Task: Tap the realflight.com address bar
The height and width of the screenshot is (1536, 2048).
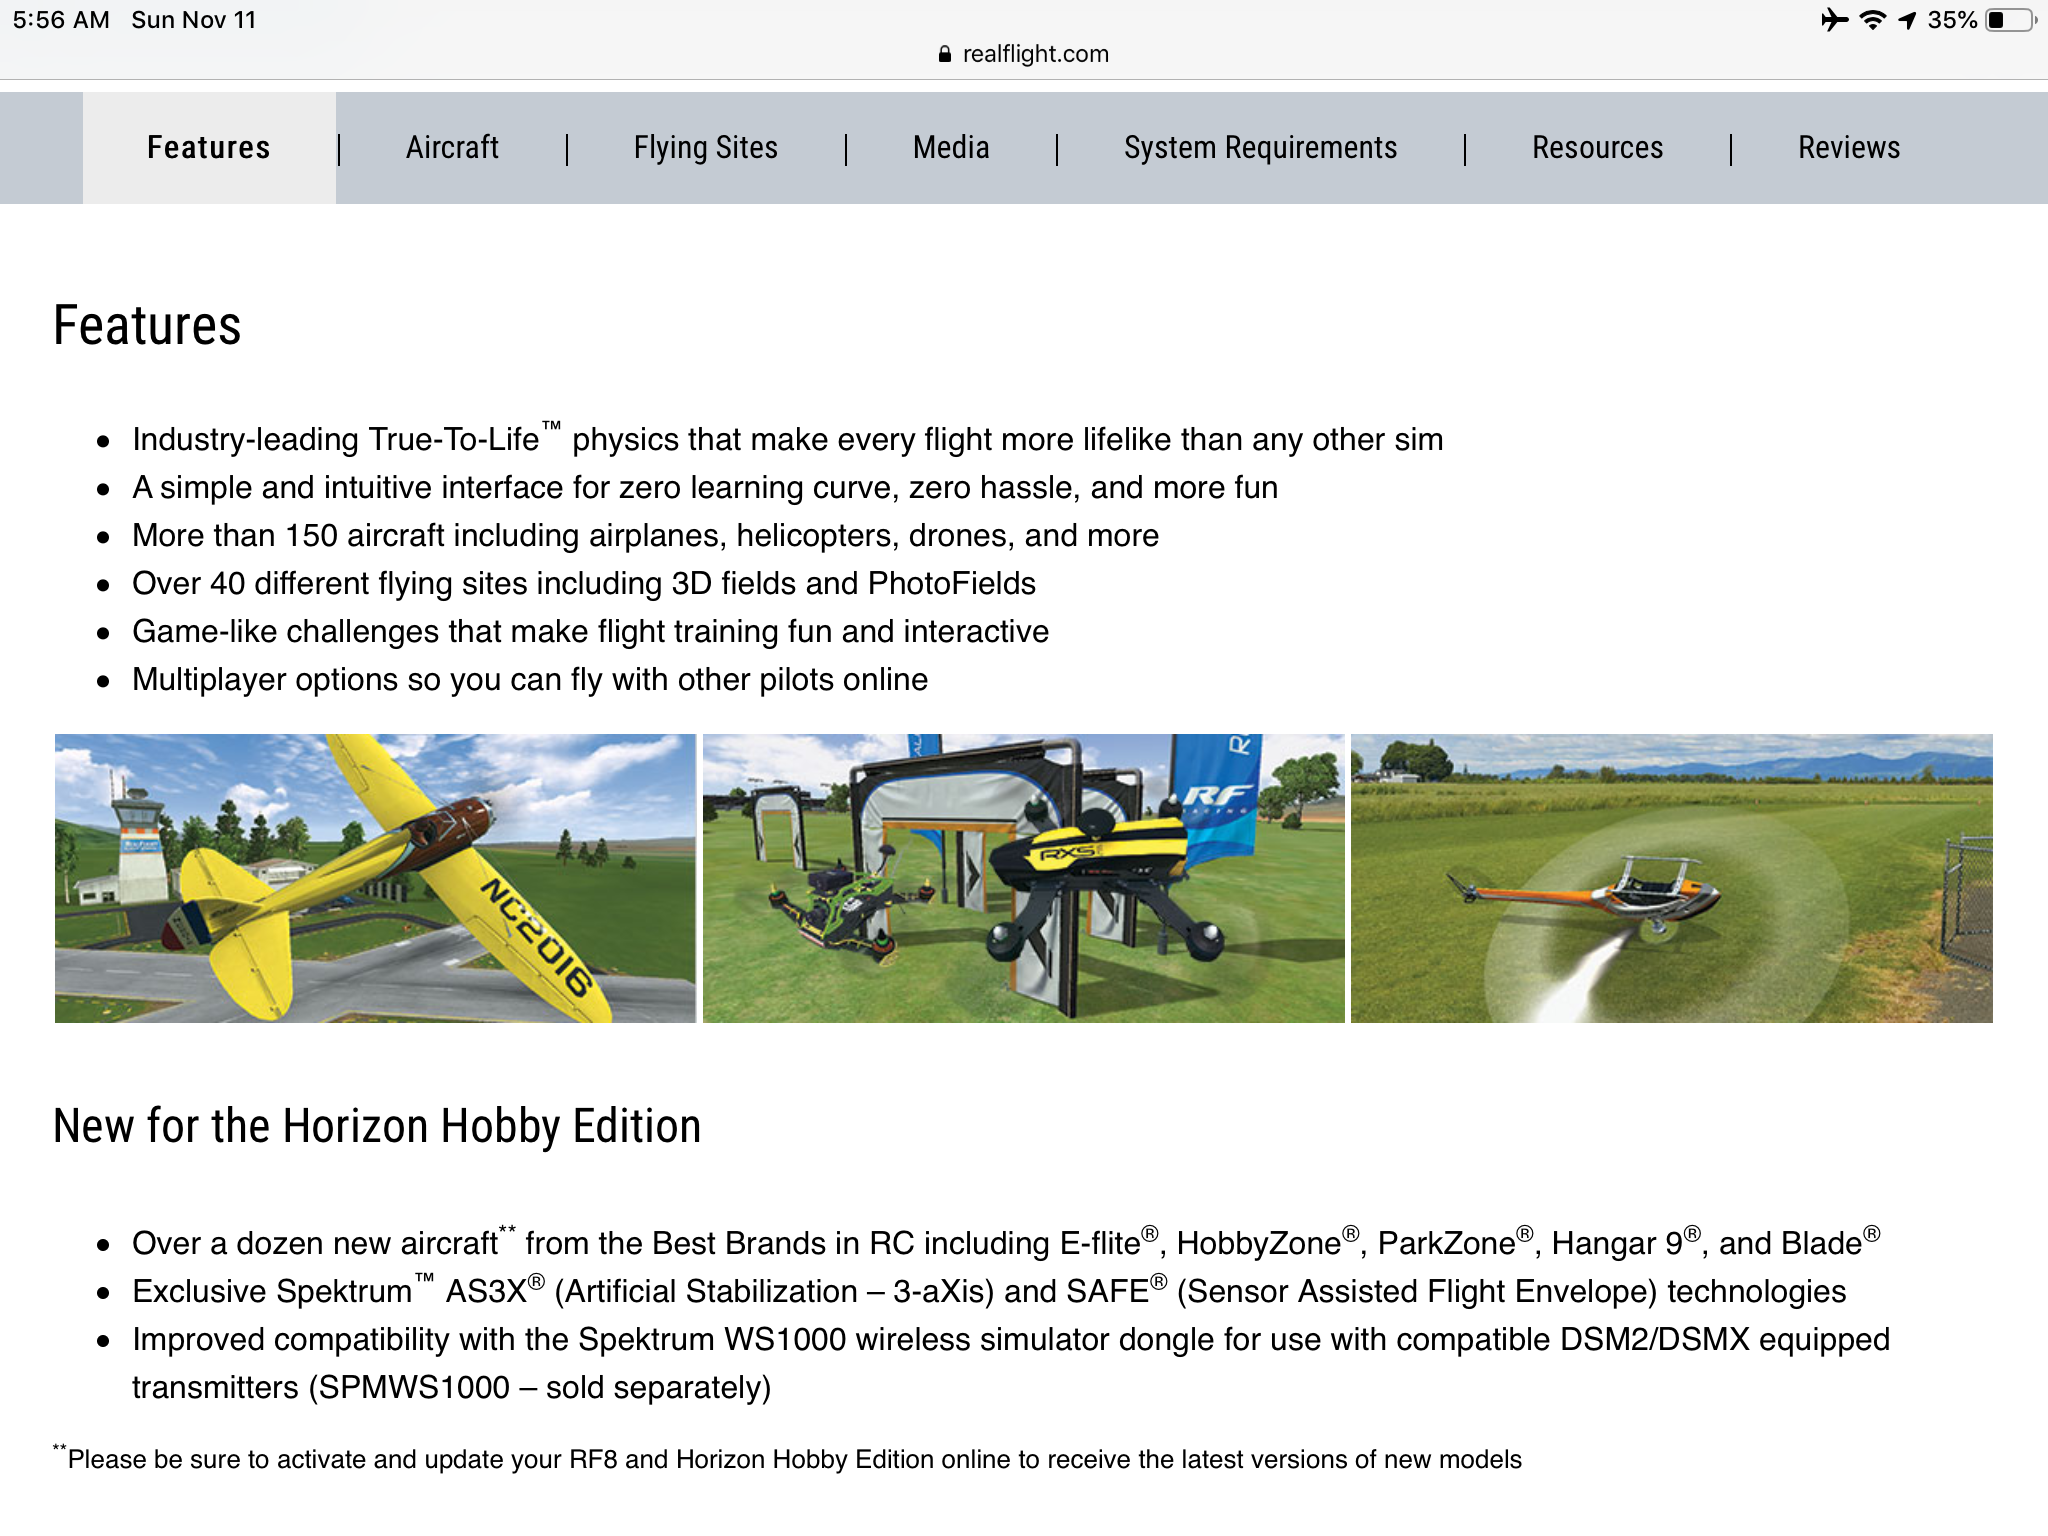Action: tap(1035, 54)
